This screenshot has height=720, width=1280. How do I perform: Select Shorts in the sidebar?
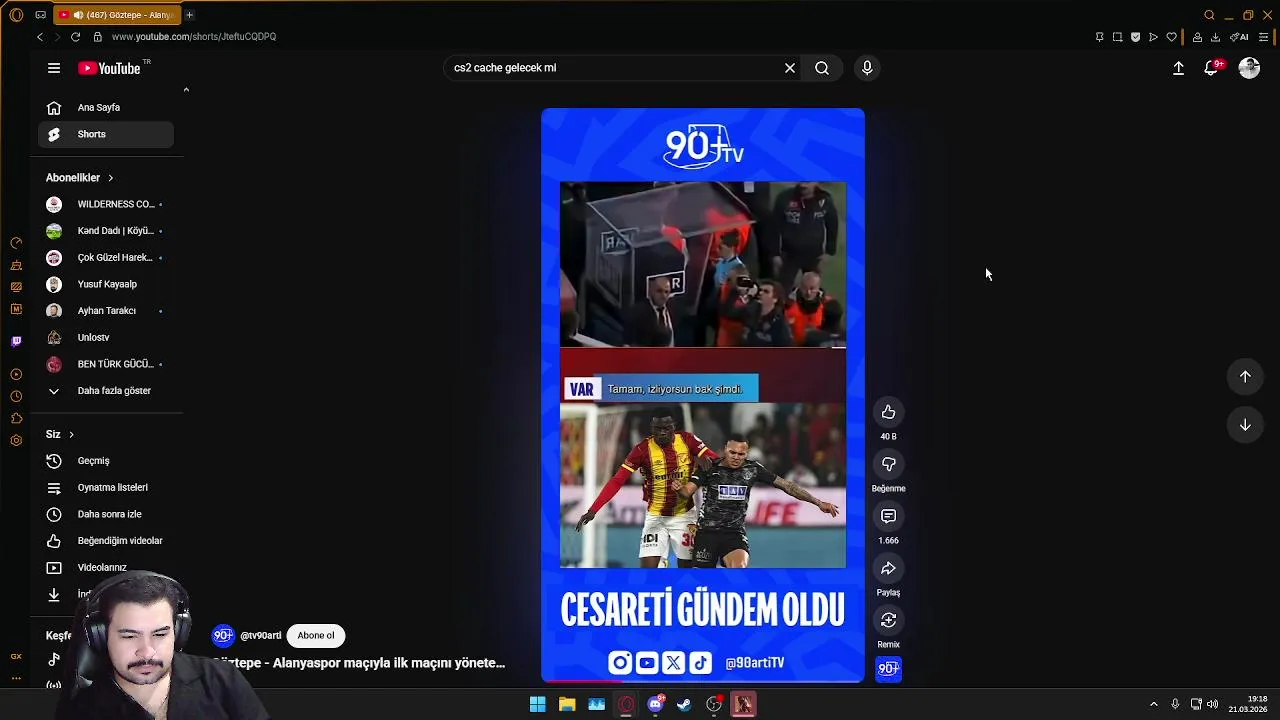(x=106, y=134)
